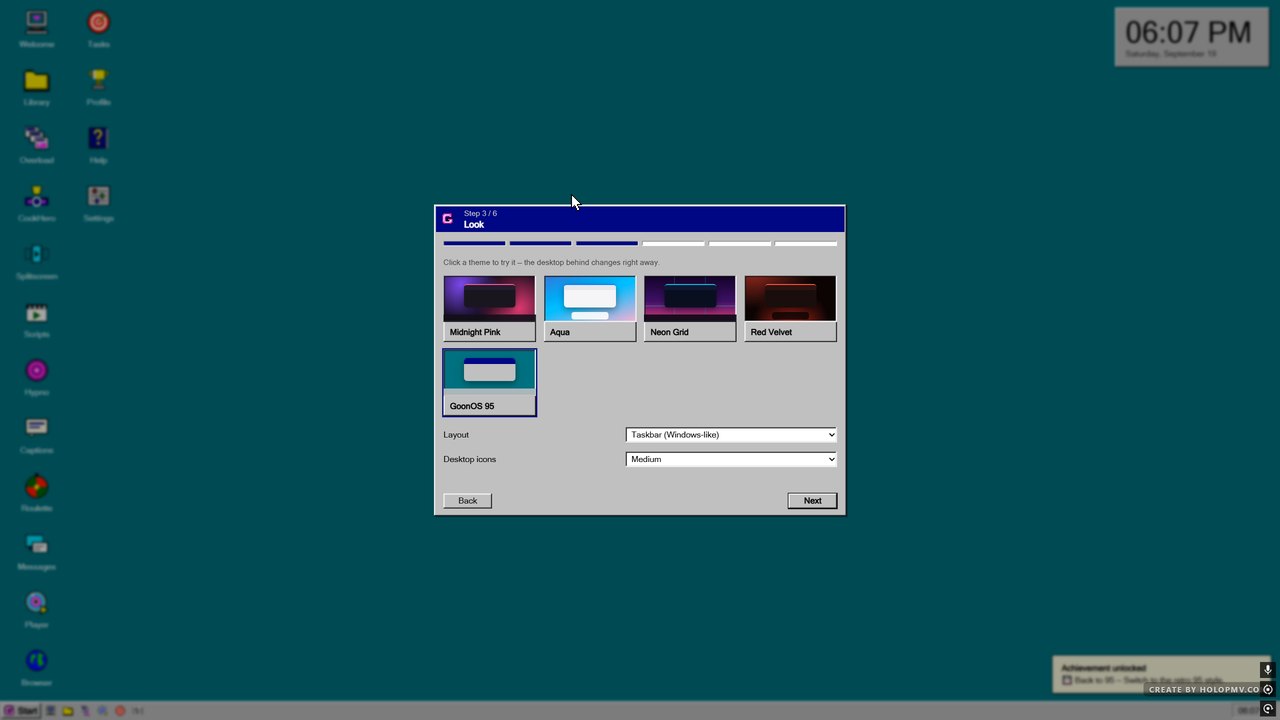Image resolution: width=1280 pixels, height=720 pixels.
Task: Click the wizard logo icon in title bar
Action: pyautogui.click(x=447, y=218)
